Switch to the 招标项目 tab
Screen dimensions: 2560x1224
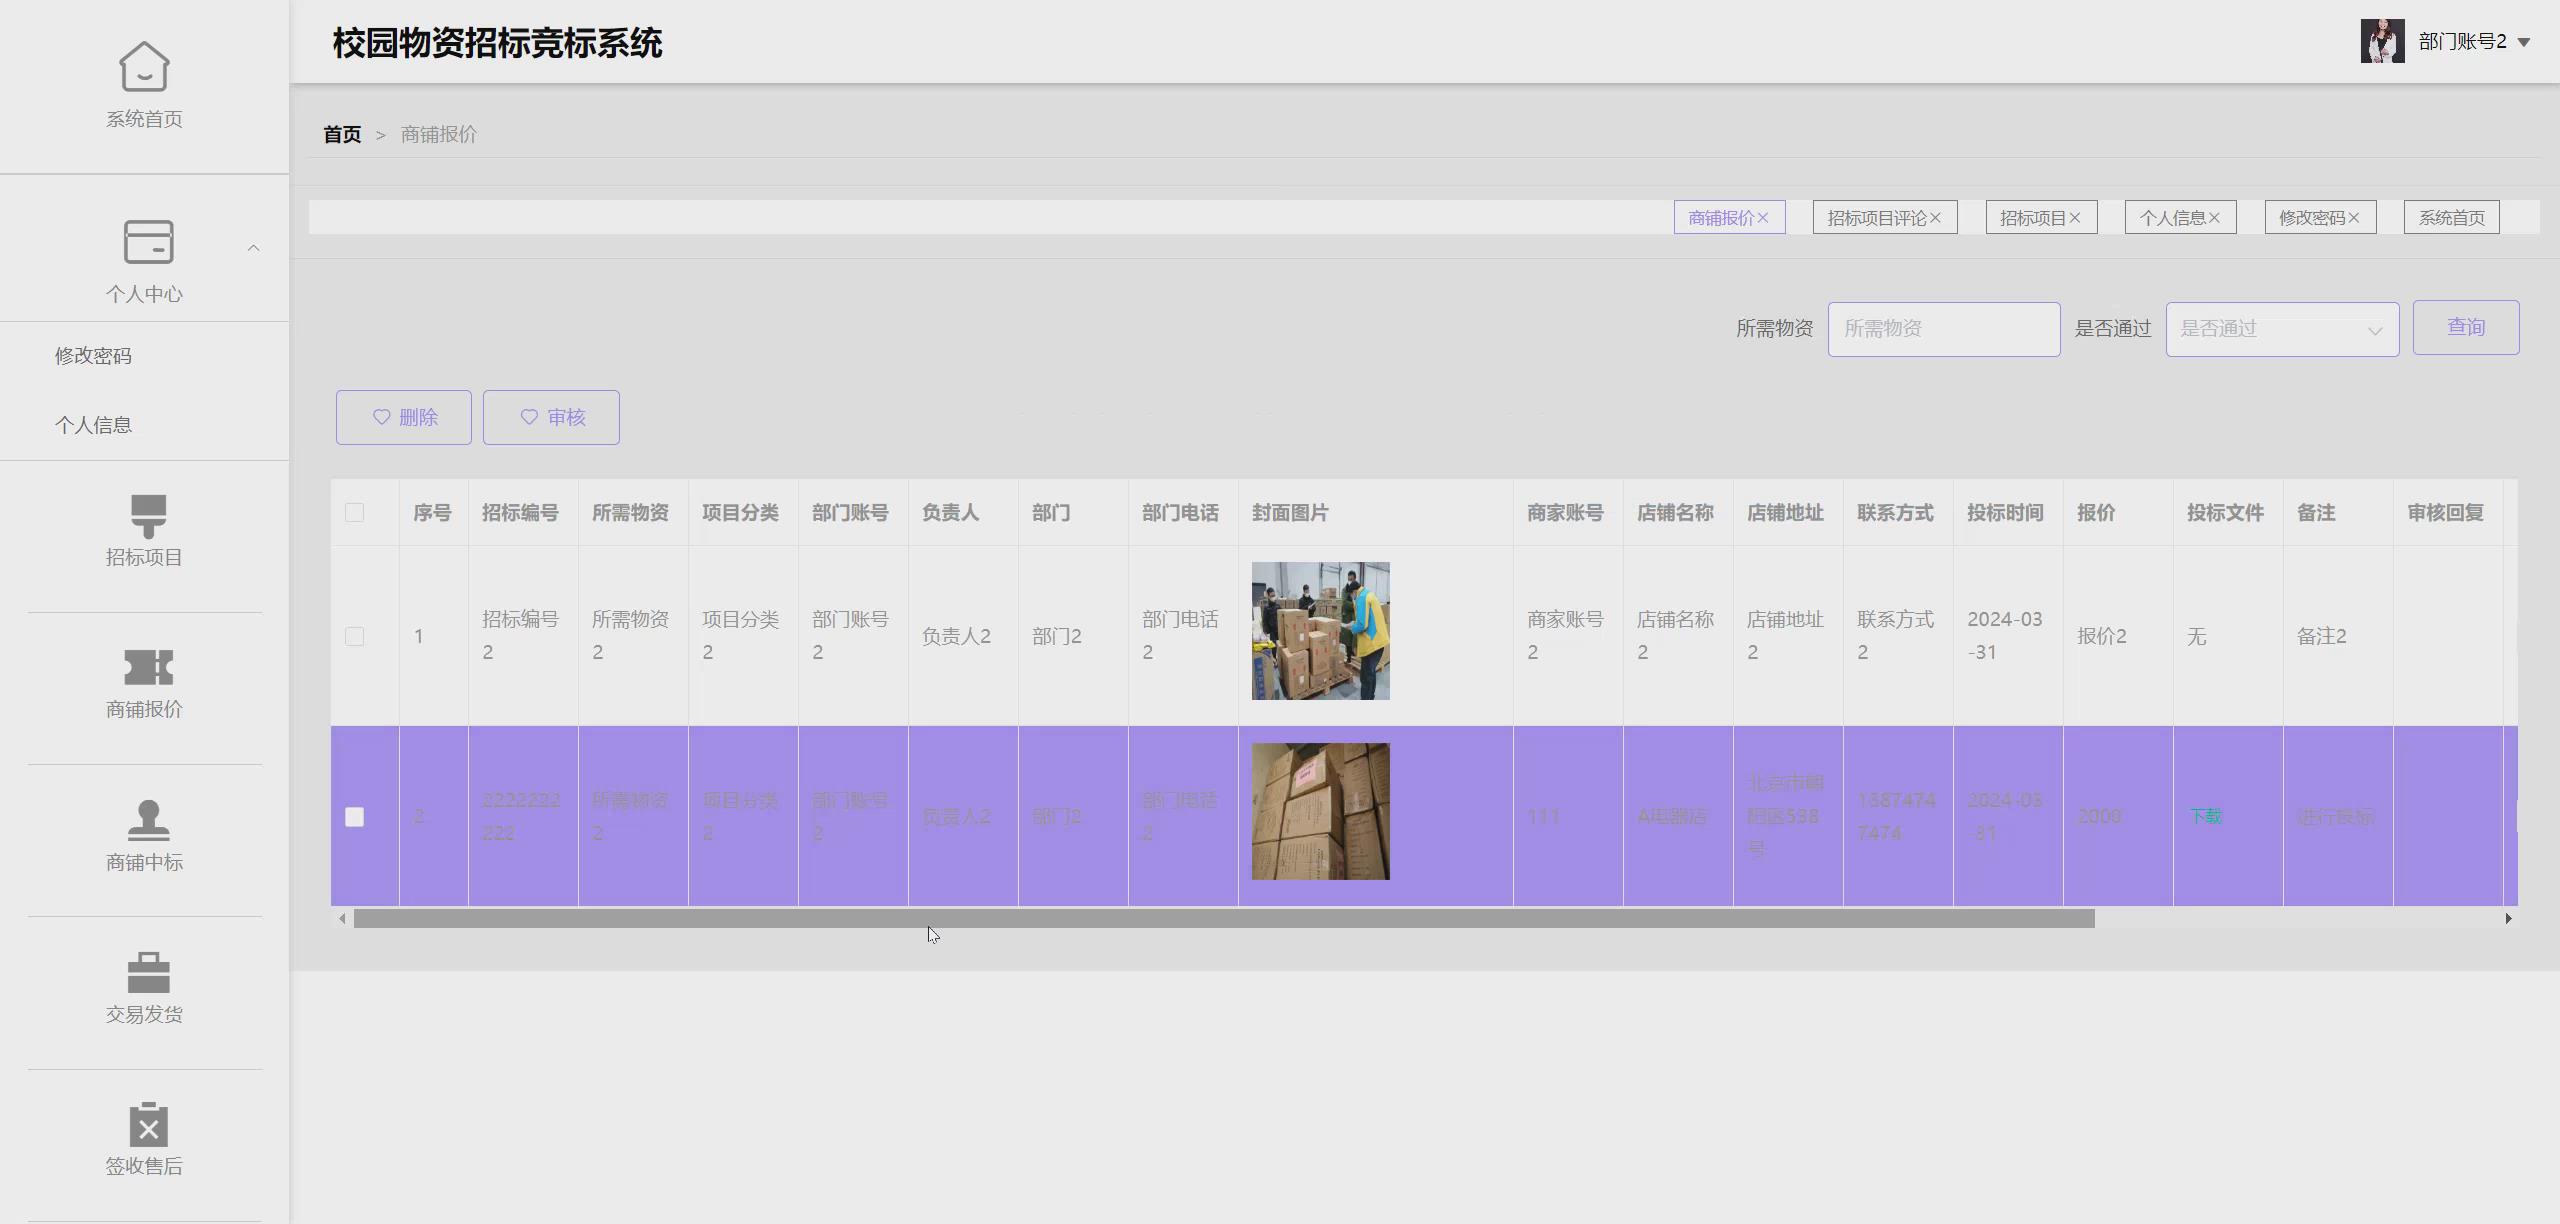point(2031,218)
